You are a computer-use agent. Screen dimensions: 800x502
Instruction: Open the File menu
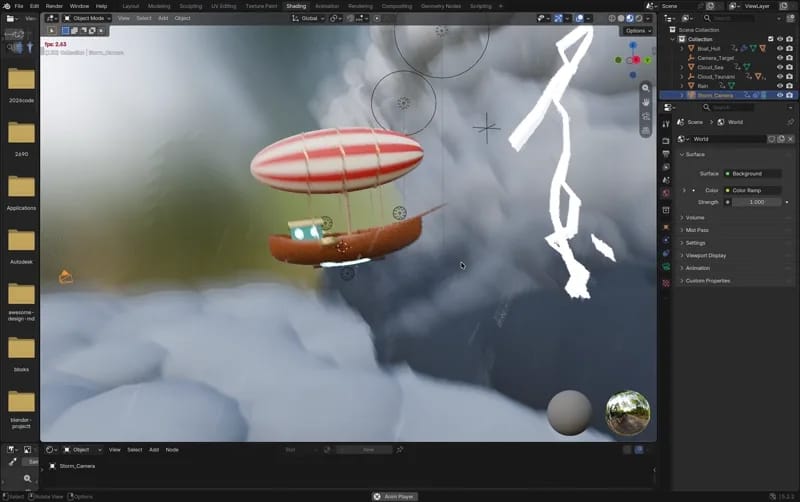[19, 6]
